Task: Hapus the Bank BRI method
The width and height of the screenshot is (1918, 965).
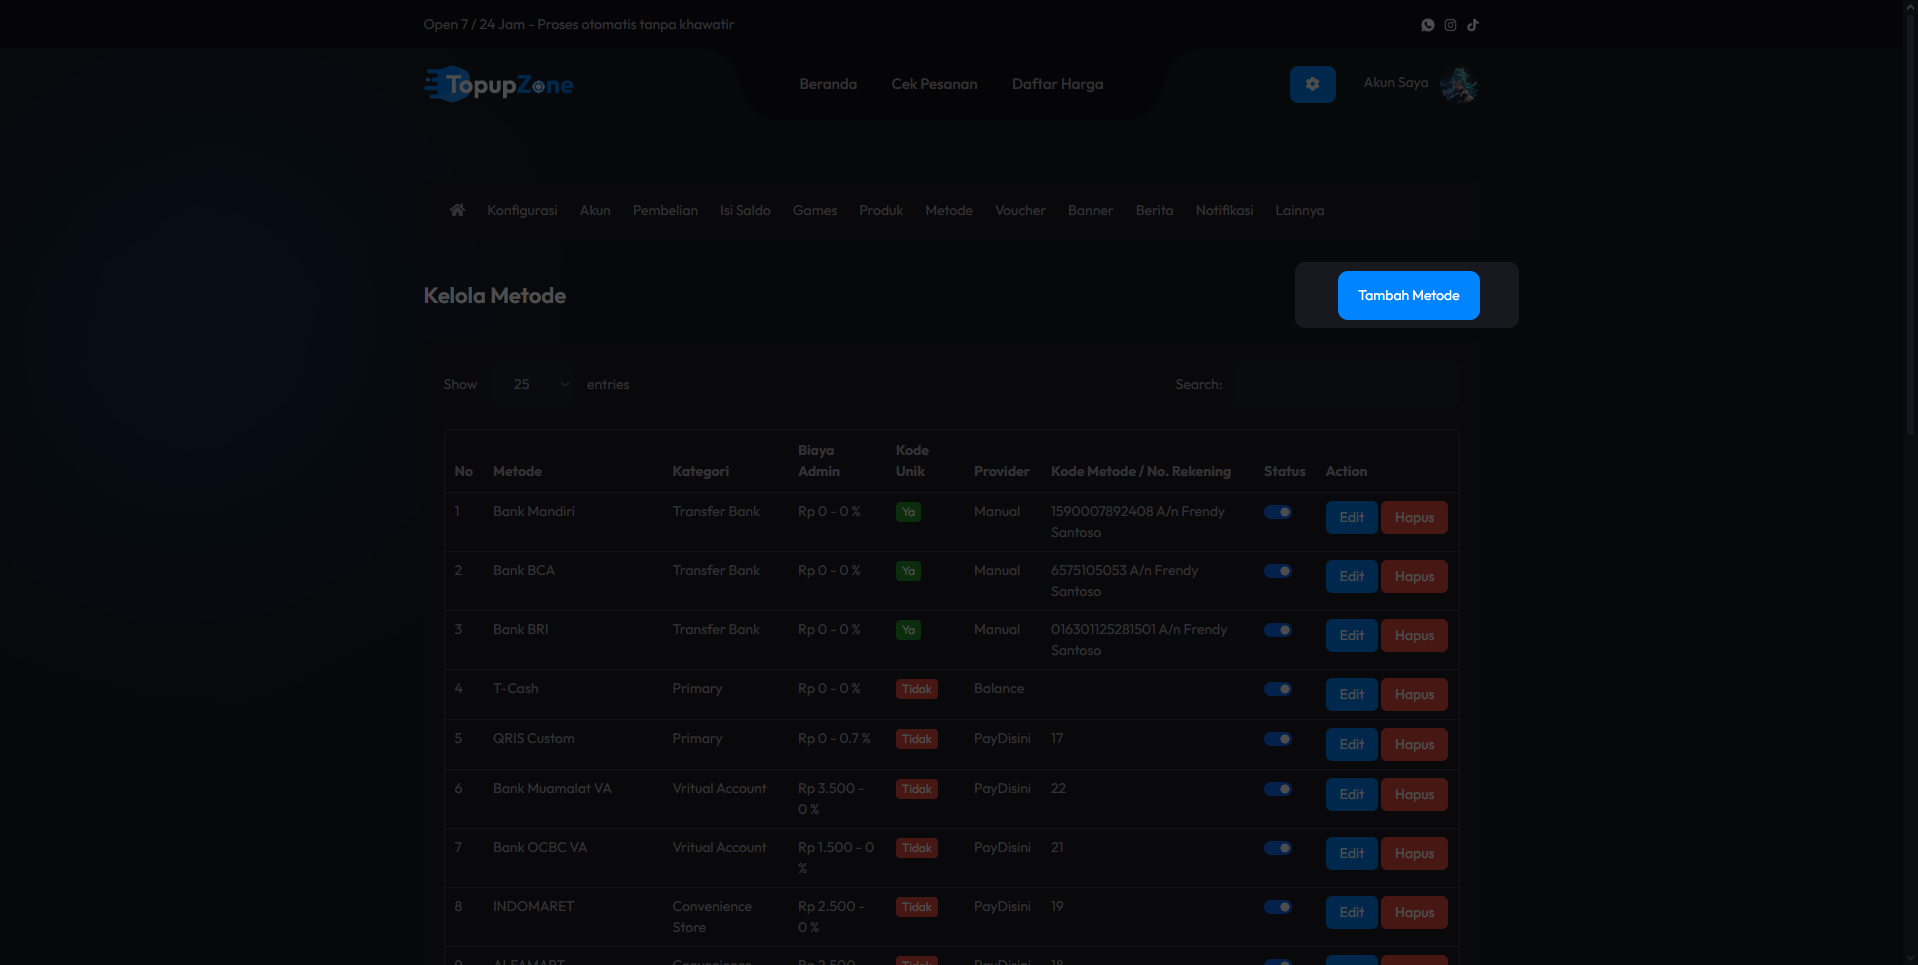Action: [x=1414, y=635]
